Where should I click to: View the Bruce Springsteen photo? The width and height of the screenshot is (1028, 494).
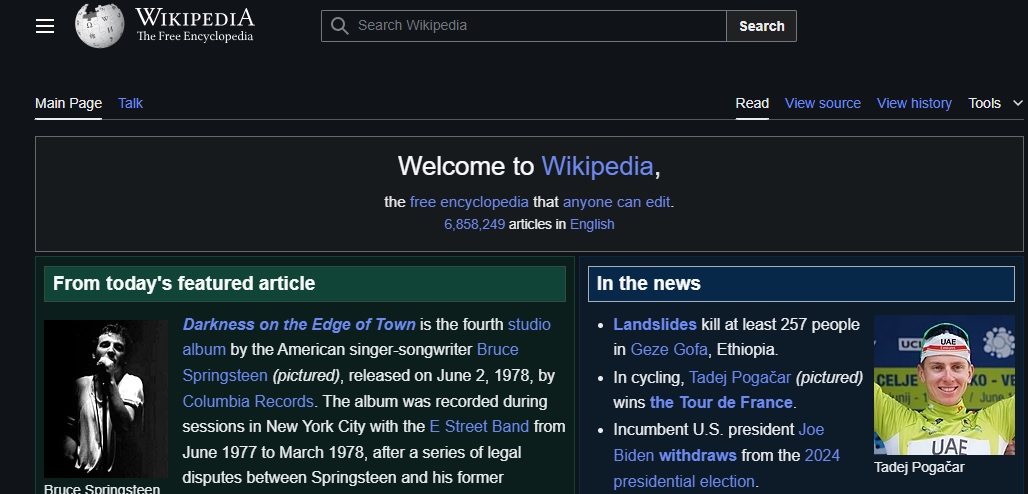[x=106, y=399]
